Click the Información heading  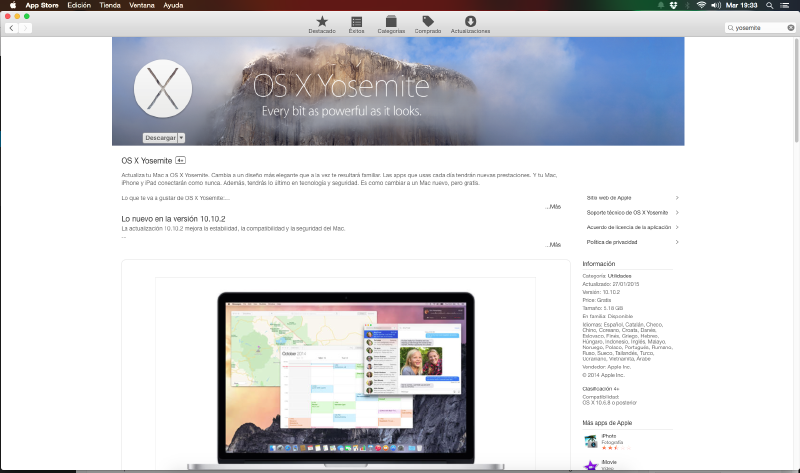598,264
